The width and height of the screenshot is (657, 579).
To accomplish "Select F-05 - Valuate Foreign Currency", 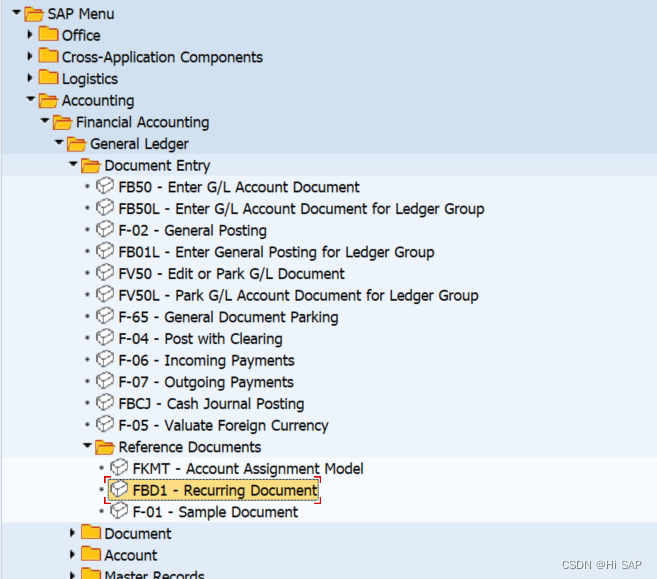I will click(x=223, y=425).
